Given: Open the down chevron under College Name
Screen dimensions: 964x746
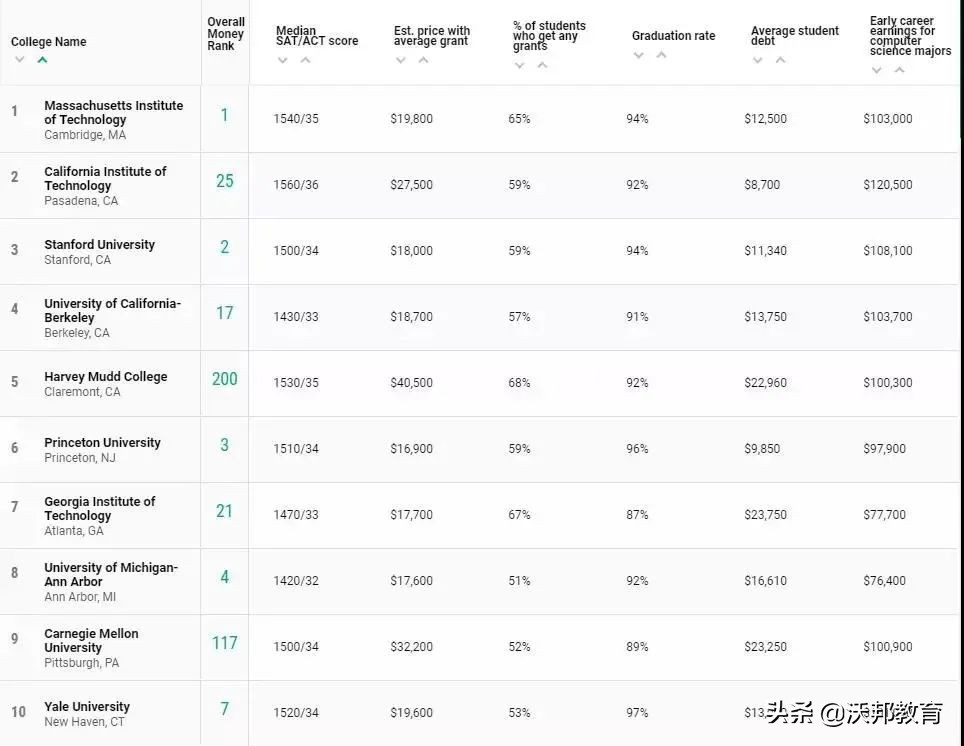Looking at the screenshot, I should pos(18,59).
